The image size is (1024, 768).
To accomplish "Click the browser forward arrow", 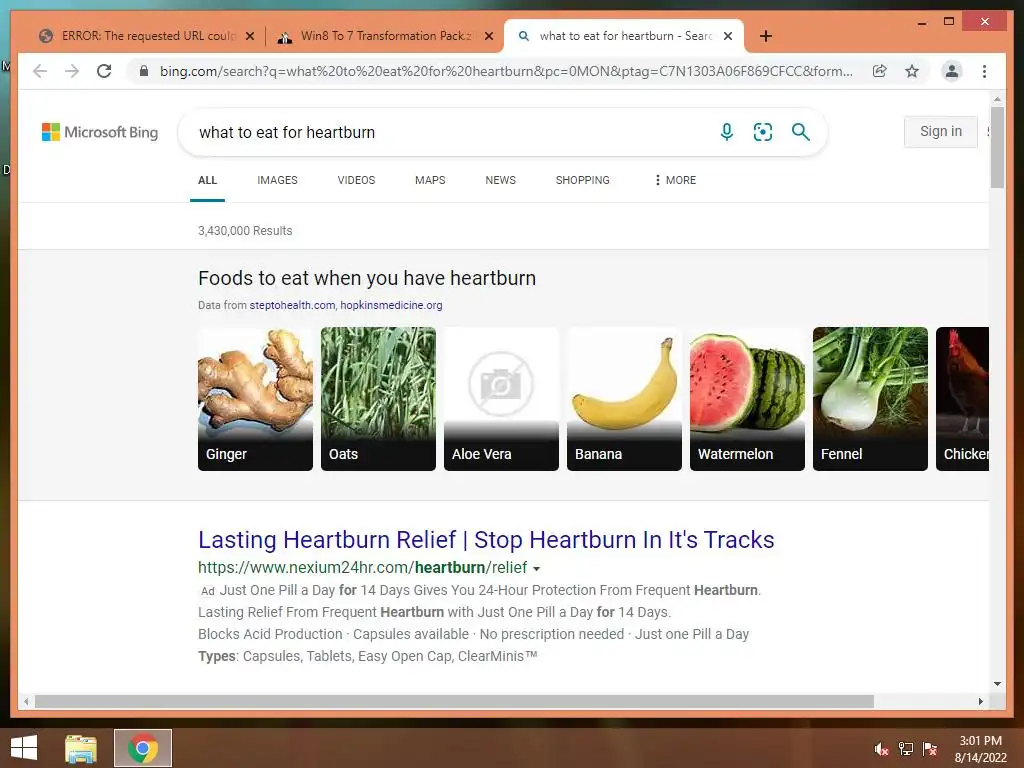I will [72, 71].
